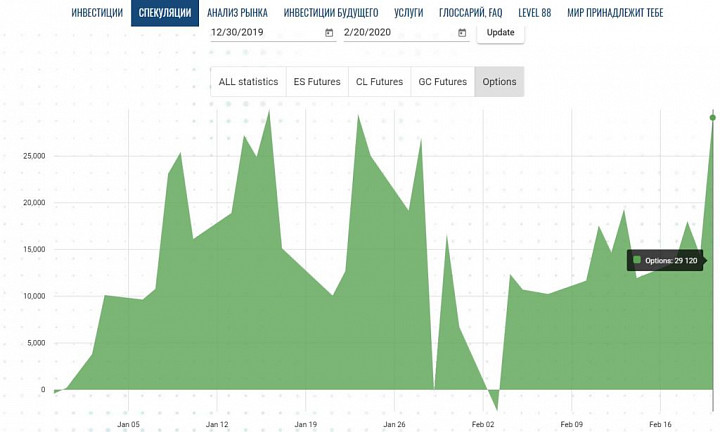Click the Update button

coord(501,33)
